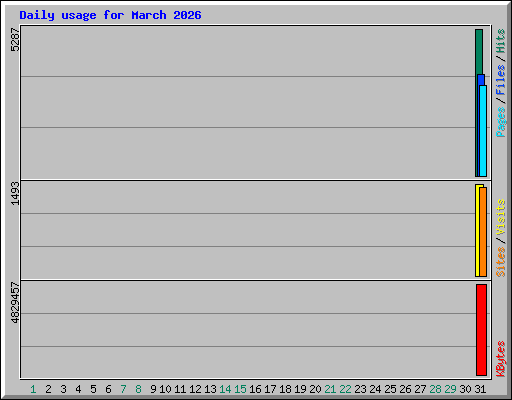Click day 31 on the x-axis
Viewport: 512px width, 400px height.
click(480, 389)
